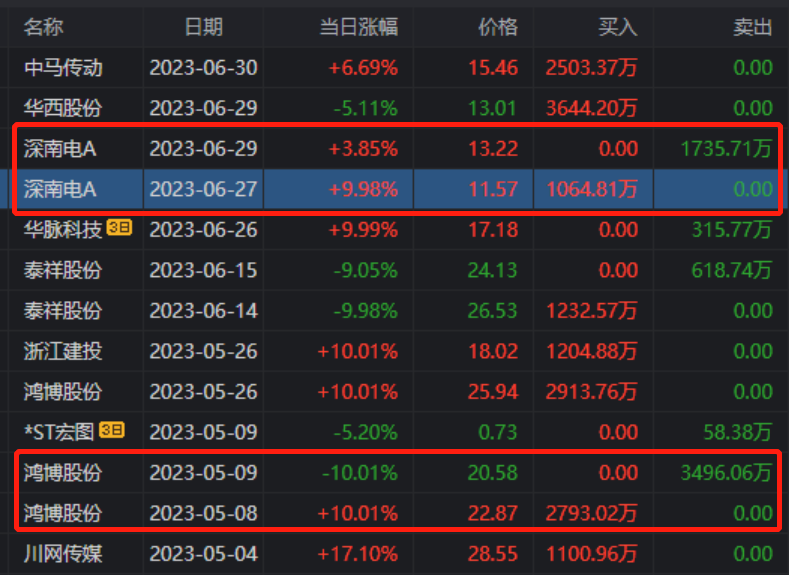Click the date 2023-06-30
The height and width of the screenshot is (575, 789).
(203, 68)
